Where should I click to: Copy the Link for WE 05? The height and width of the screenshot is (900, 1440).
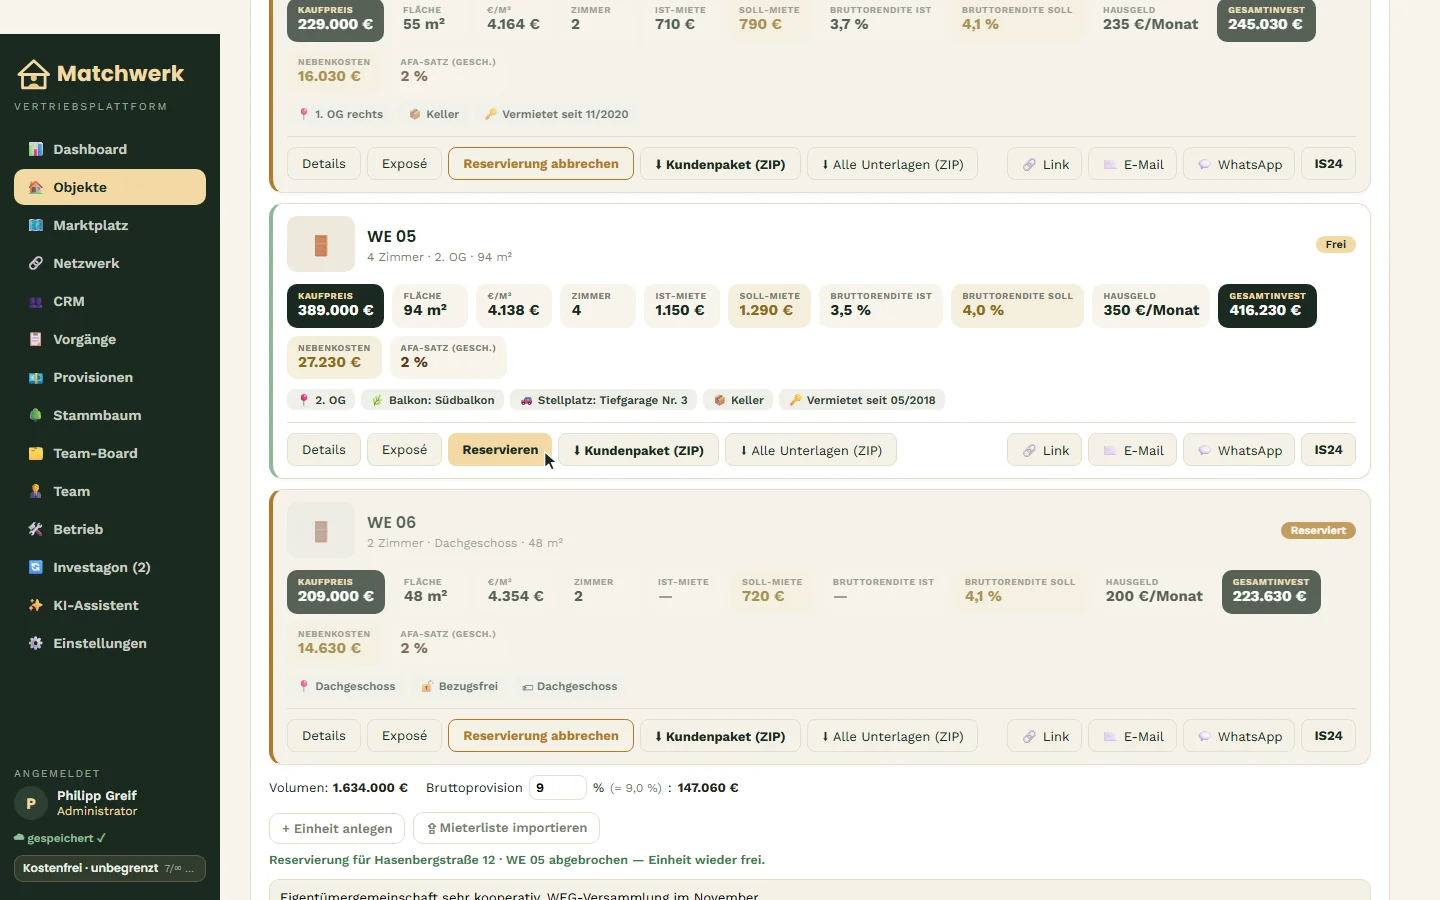[1044, 450]
